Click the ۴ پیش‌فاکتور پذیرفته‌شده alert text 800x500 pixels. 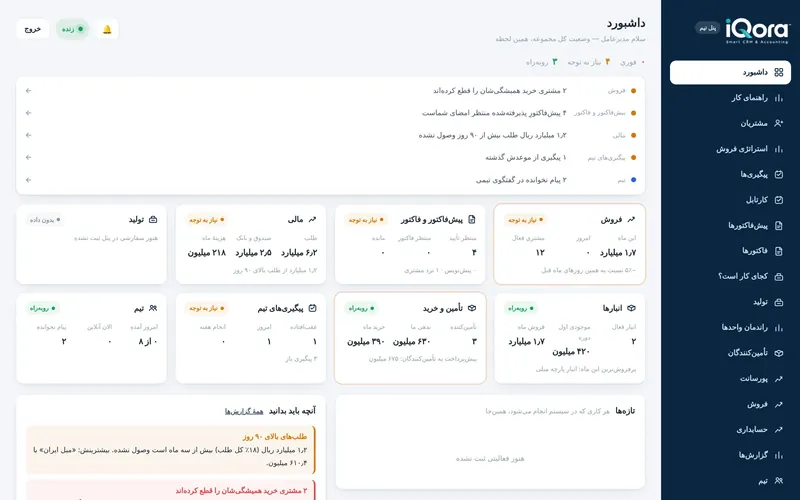coord(494,113)
